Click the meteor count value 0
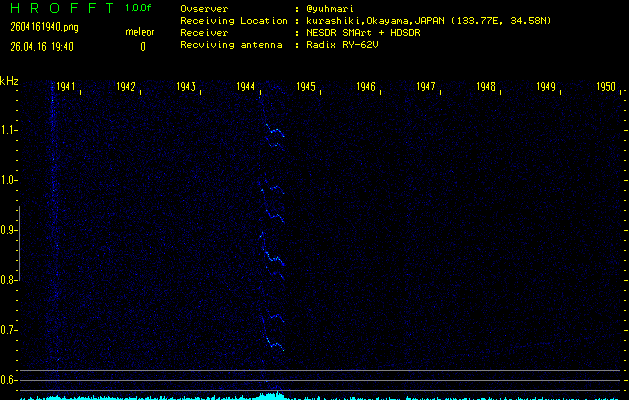 point(142,46)
